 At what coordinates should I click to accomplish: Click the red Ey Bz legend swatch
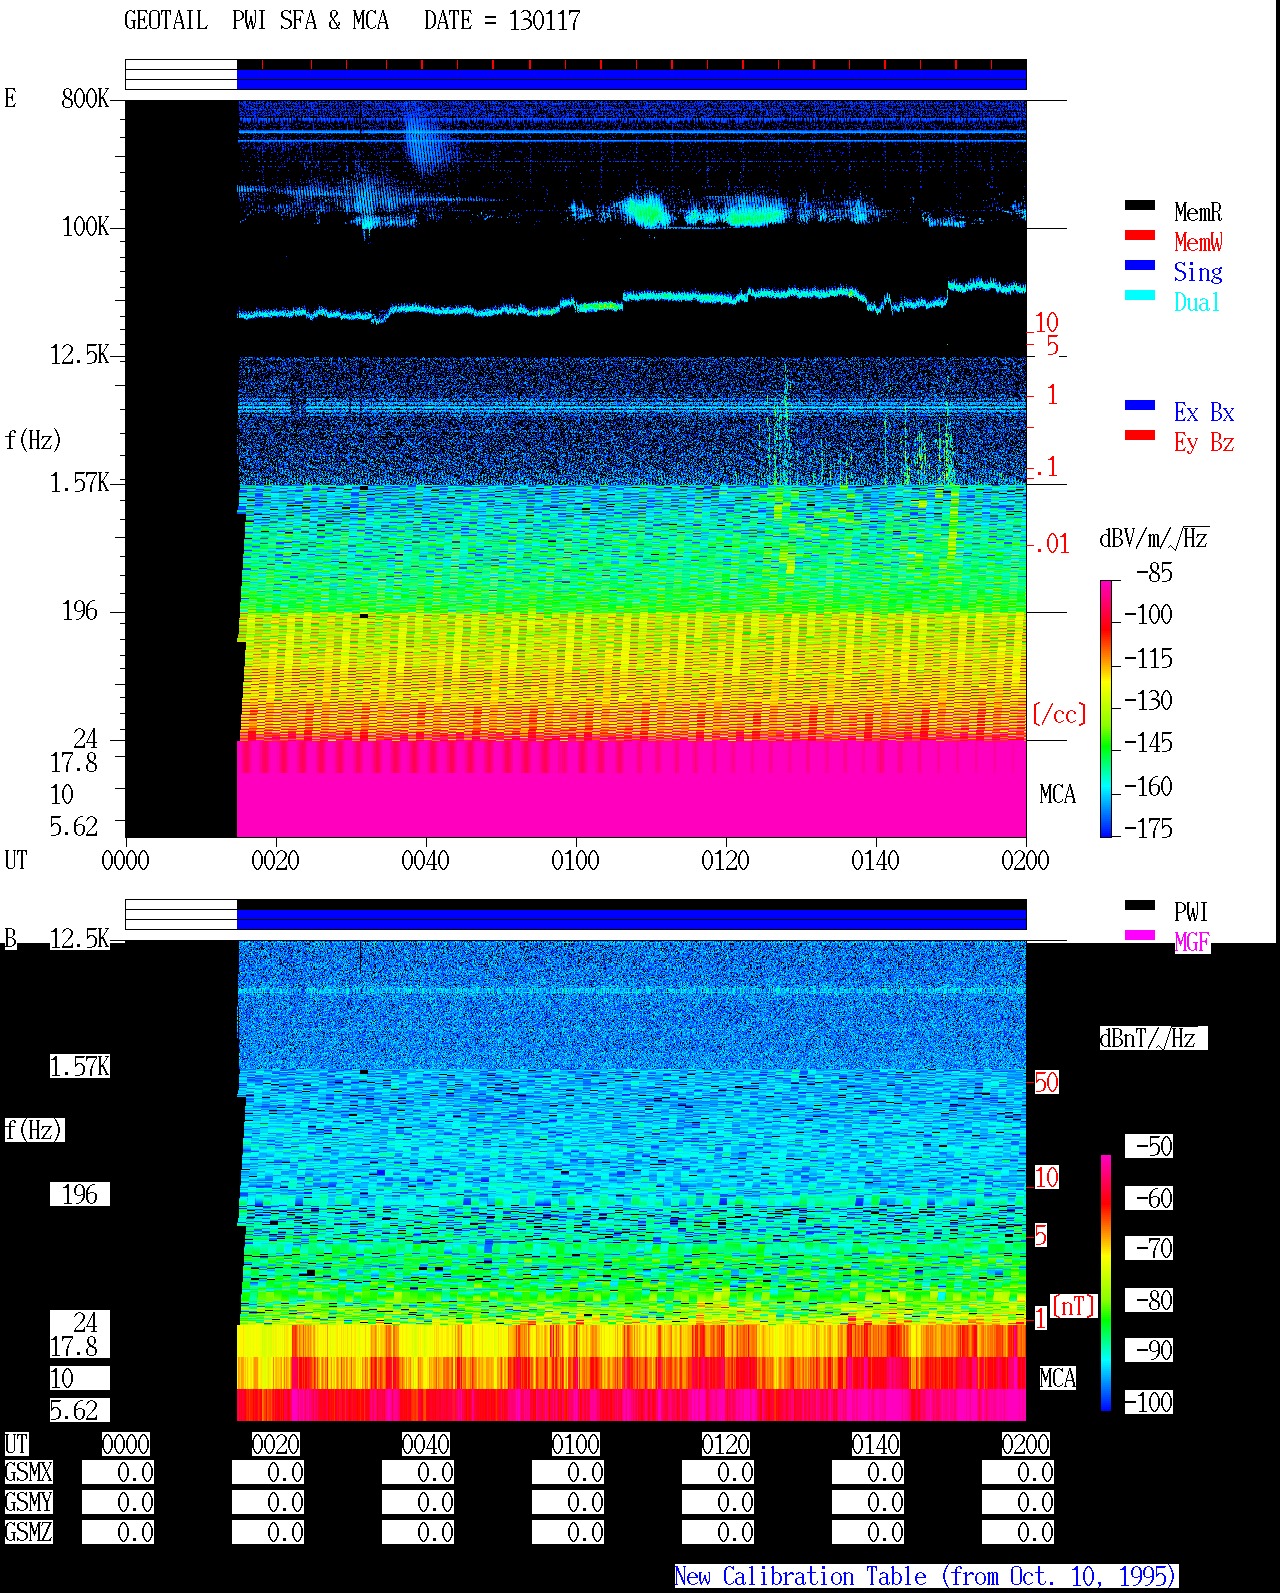1140,435
